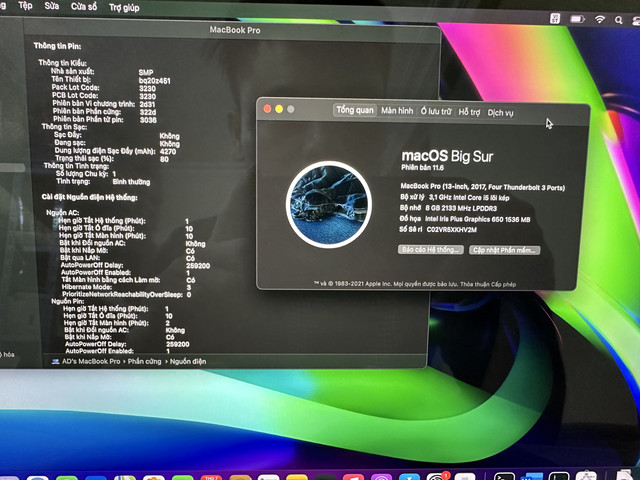Click device name value bq20z451
This screenshot has height=480, width=640.
pos(154,81)
